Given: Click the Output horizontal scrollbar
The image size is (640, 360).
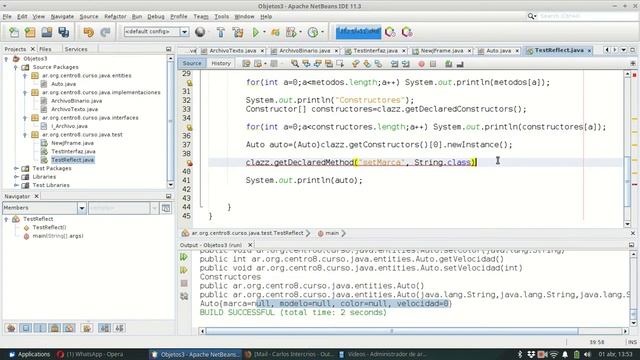Looking at the screenshot, I should click(392, 331).
